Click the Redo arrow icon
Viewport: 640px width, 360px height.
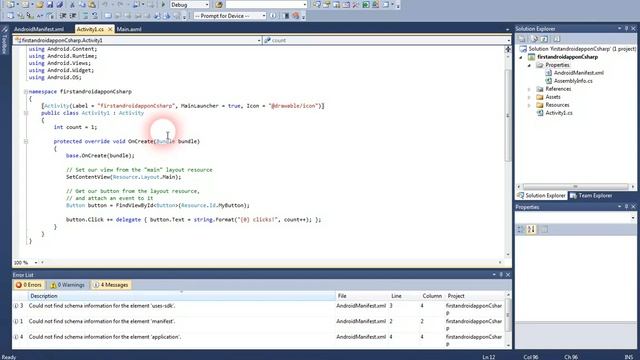121,4
